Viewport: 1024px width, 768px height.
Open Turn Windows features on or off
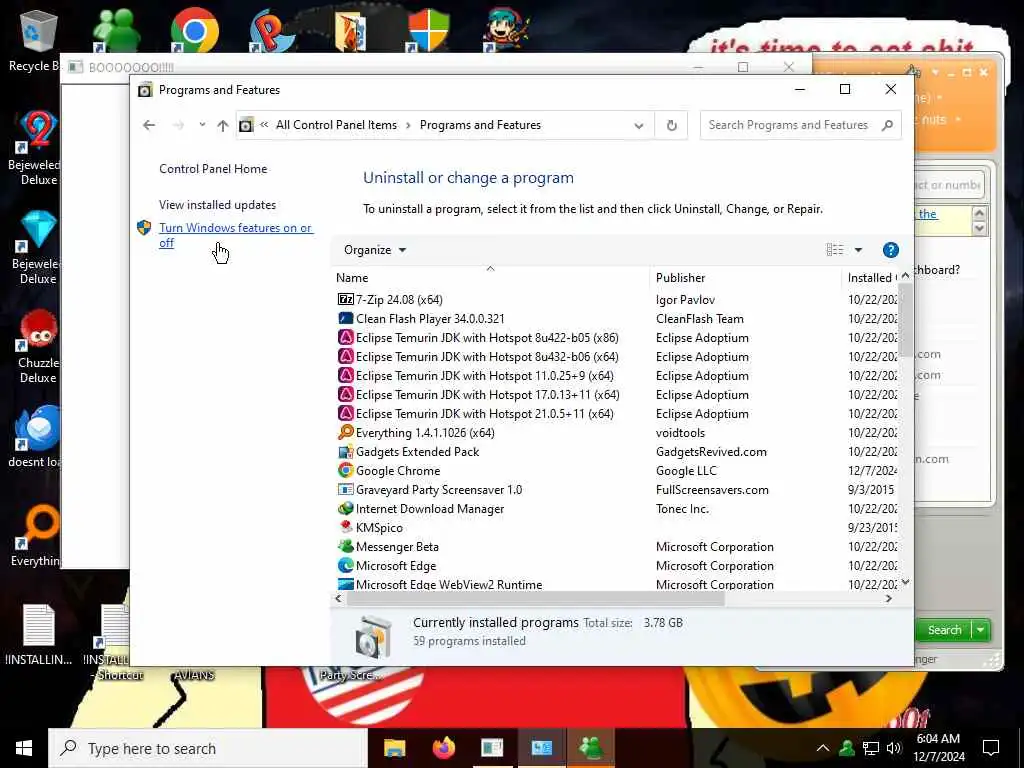click(x=236, y=235)
